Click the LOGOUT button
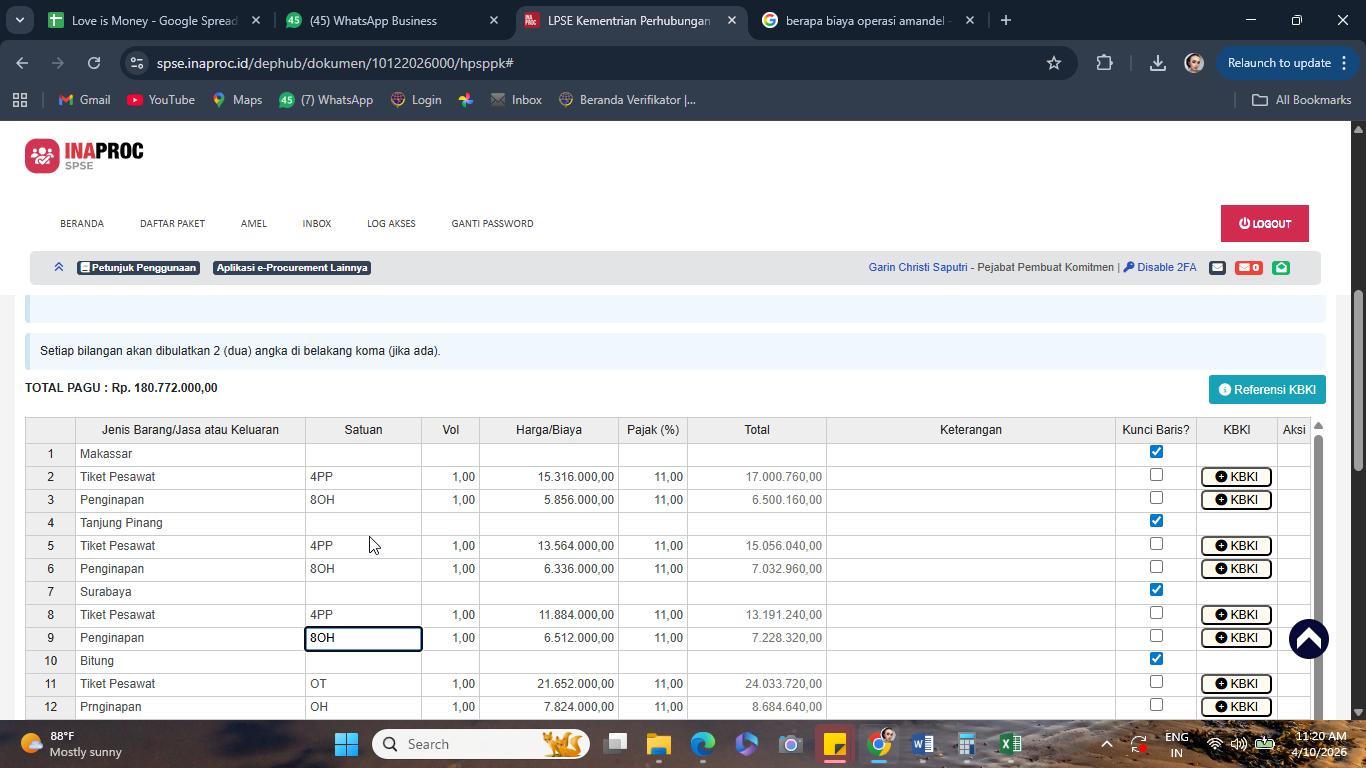The image size is (1366, 768). (x=1265, y=224)
